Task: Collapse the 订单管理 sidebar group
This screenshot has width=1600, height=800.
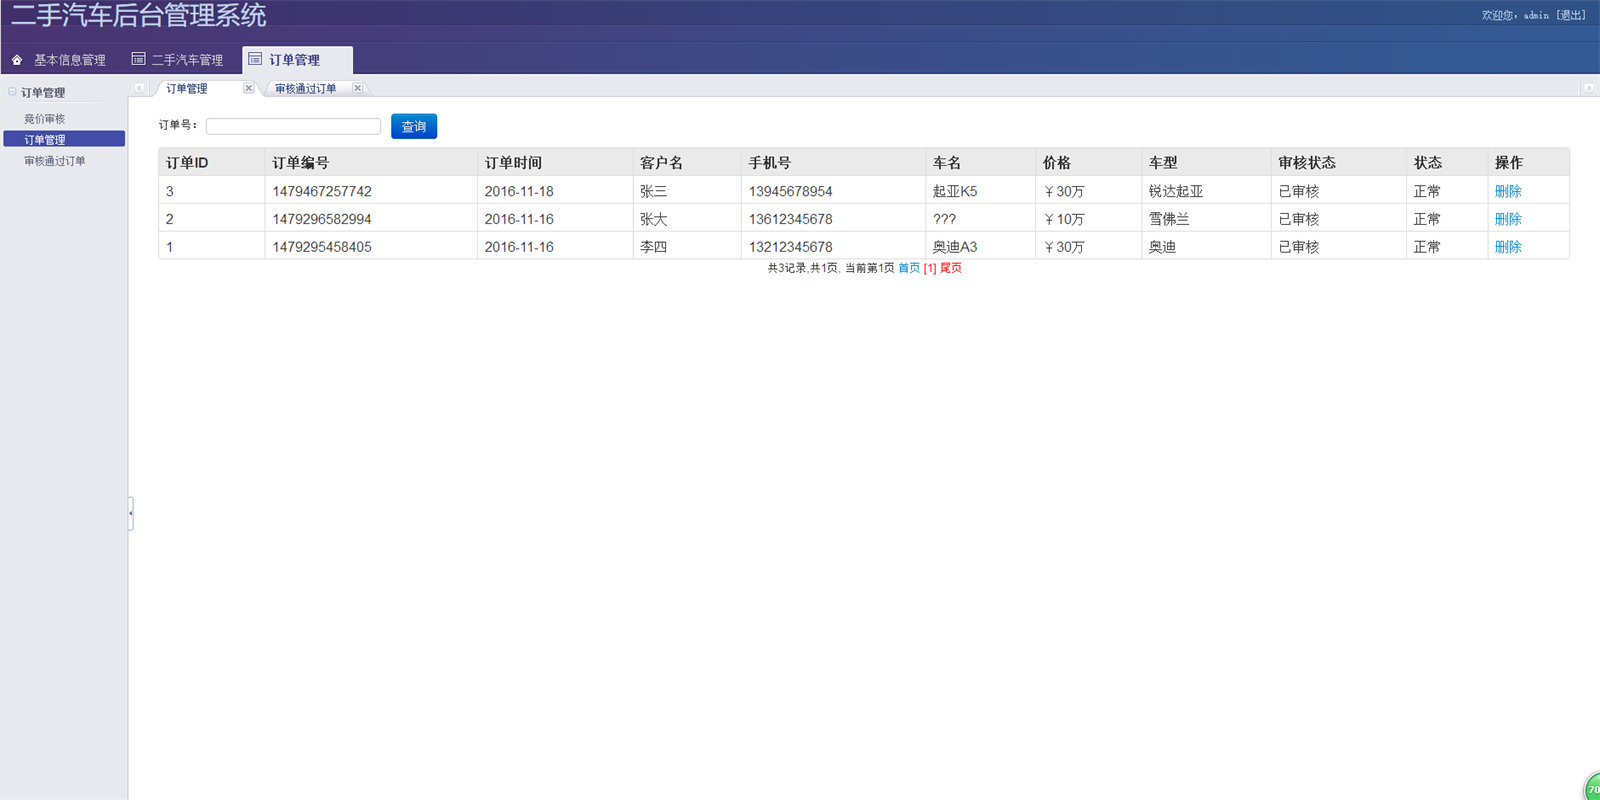Action: pos(12,92)
